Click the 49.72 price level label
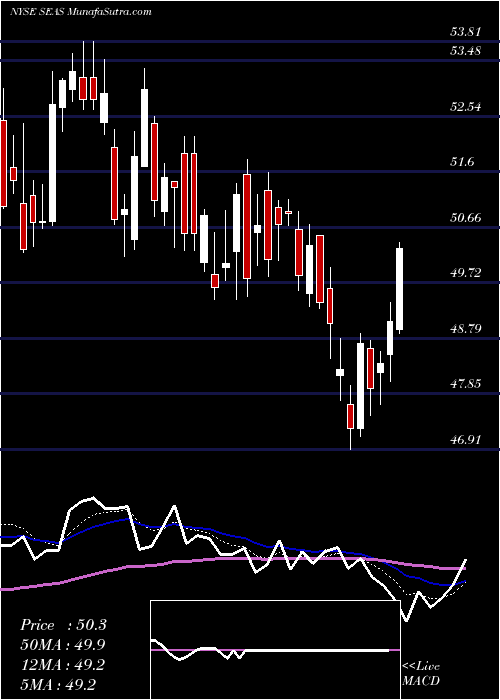Screen dimensions: 500x700 (x=465, y=273)
